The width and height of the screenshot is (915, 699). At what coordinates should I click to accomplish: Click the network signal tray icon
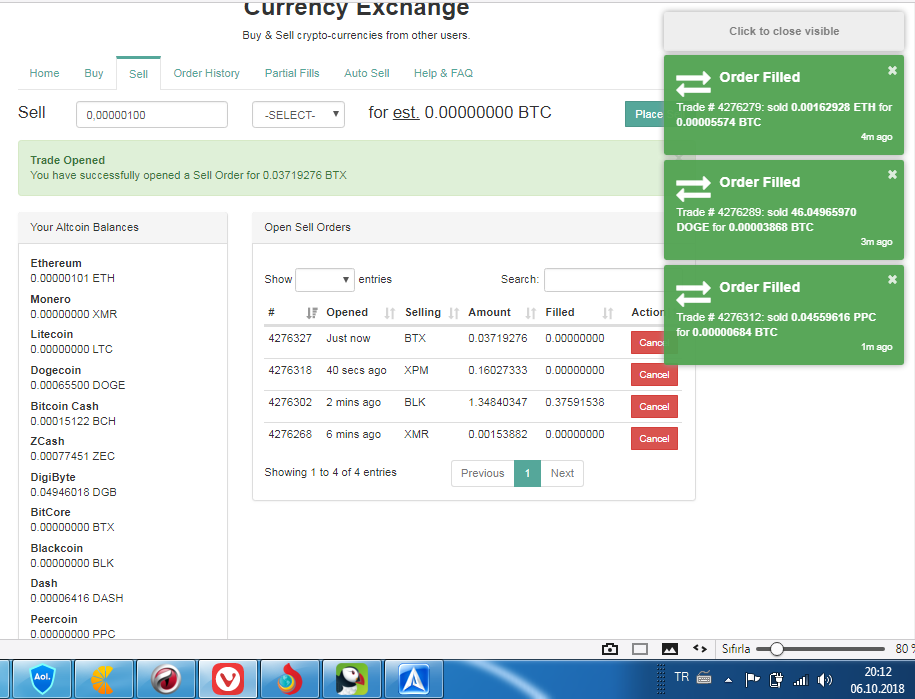click(x=801, y=680)
